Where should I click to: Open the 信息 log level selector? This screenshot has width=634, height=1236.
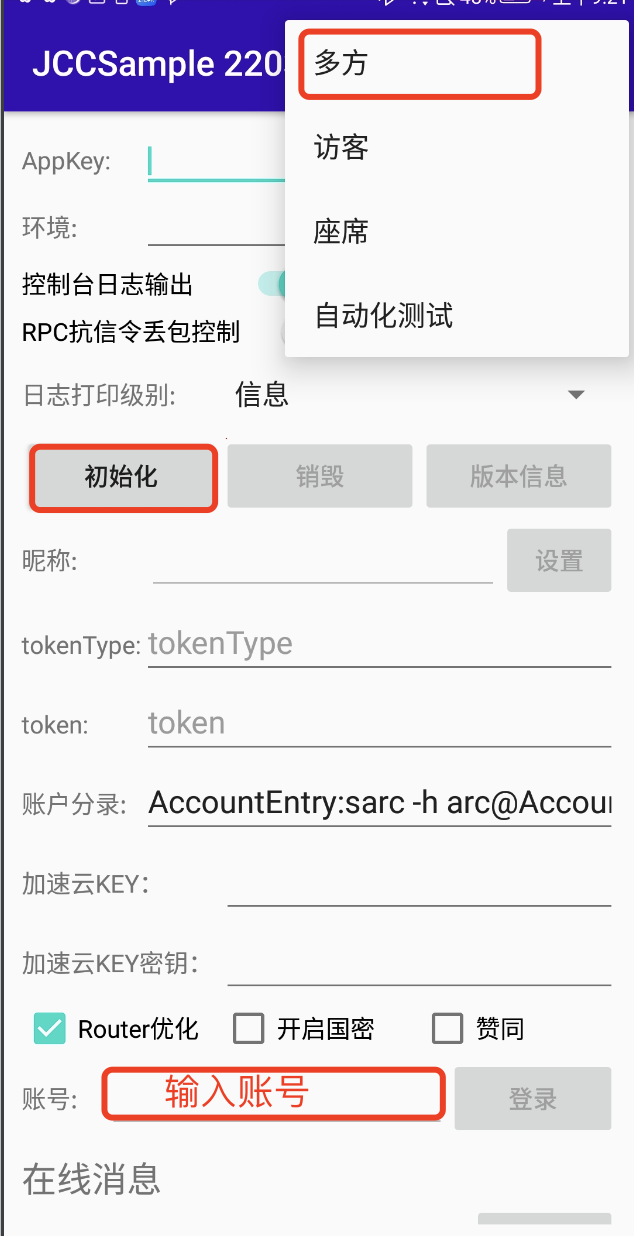(410, 395)
